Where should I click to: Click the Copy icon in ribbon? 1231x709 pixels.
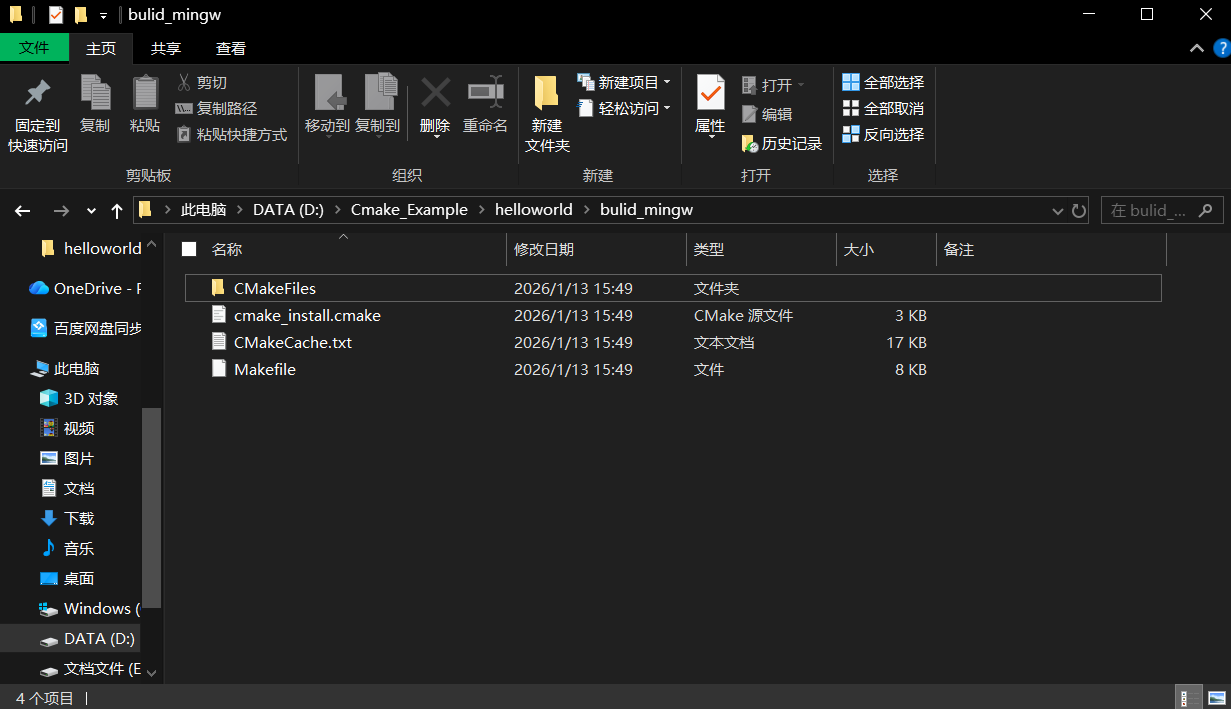pos(95,94)
